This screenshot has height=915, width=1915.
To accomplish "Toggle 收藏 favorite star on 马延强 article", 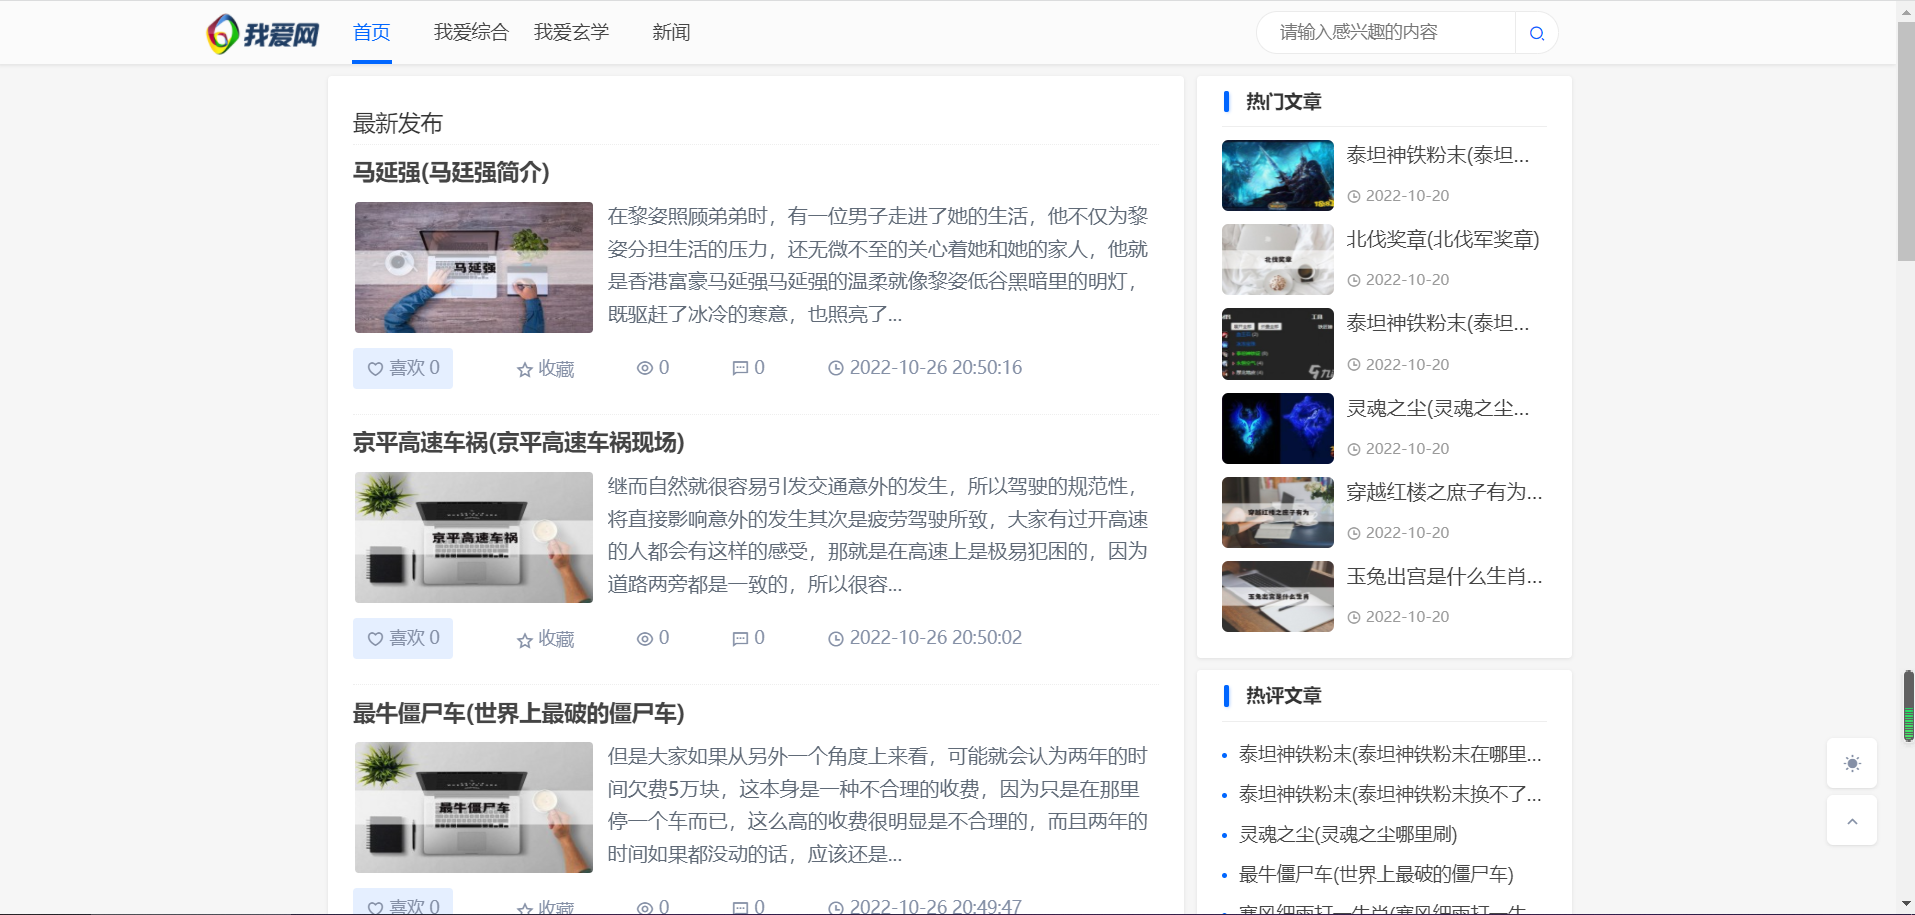I will (x=544, y=368).
